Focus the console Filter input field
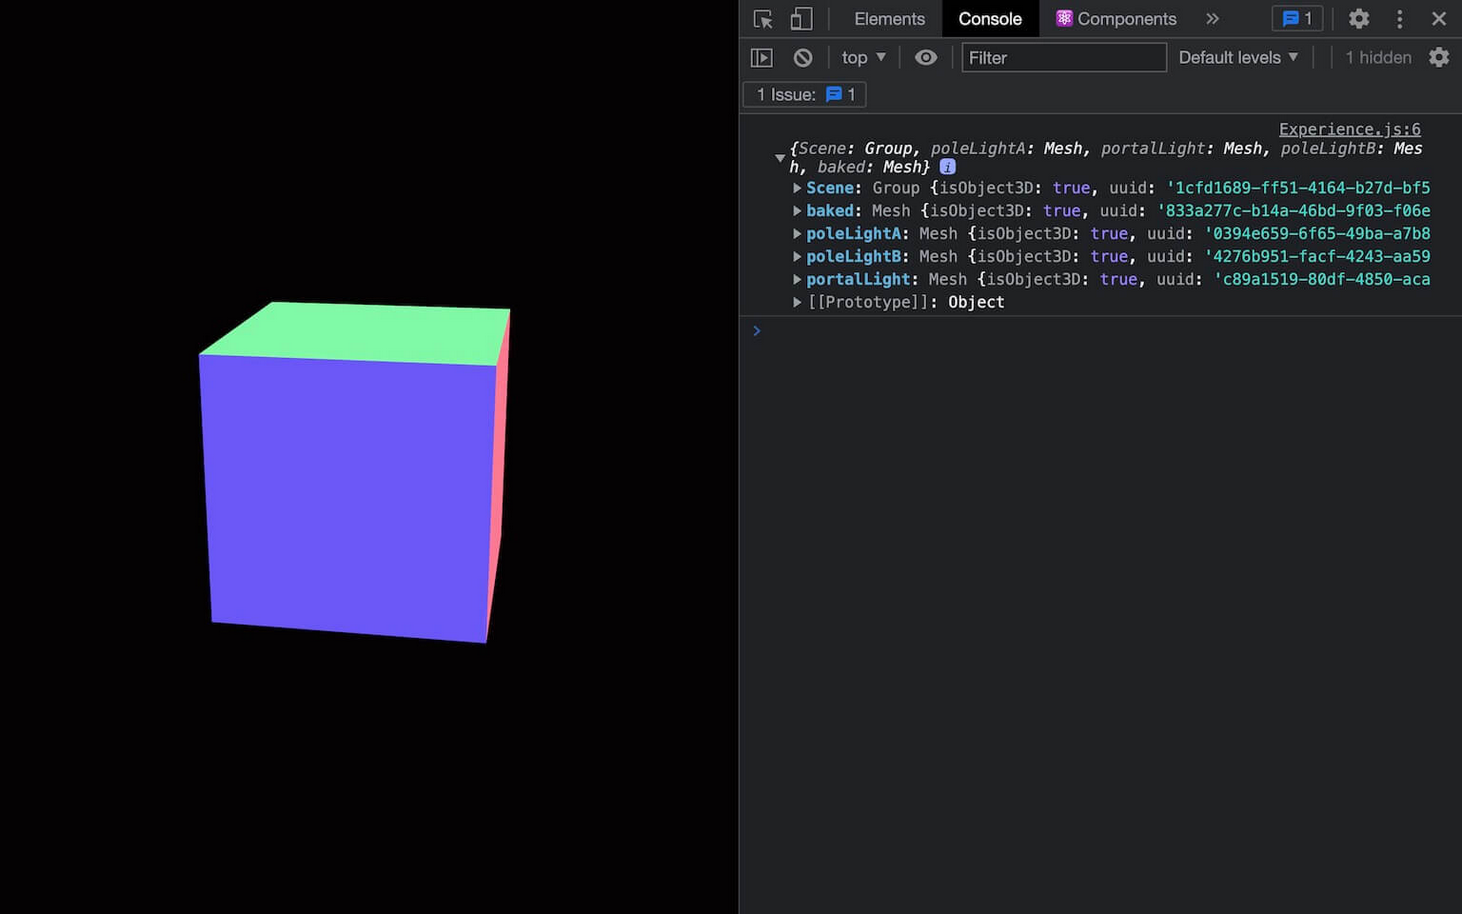The width and height of the screenshot is (1462, 914). pyautogui.click(x=1064, y=58)
